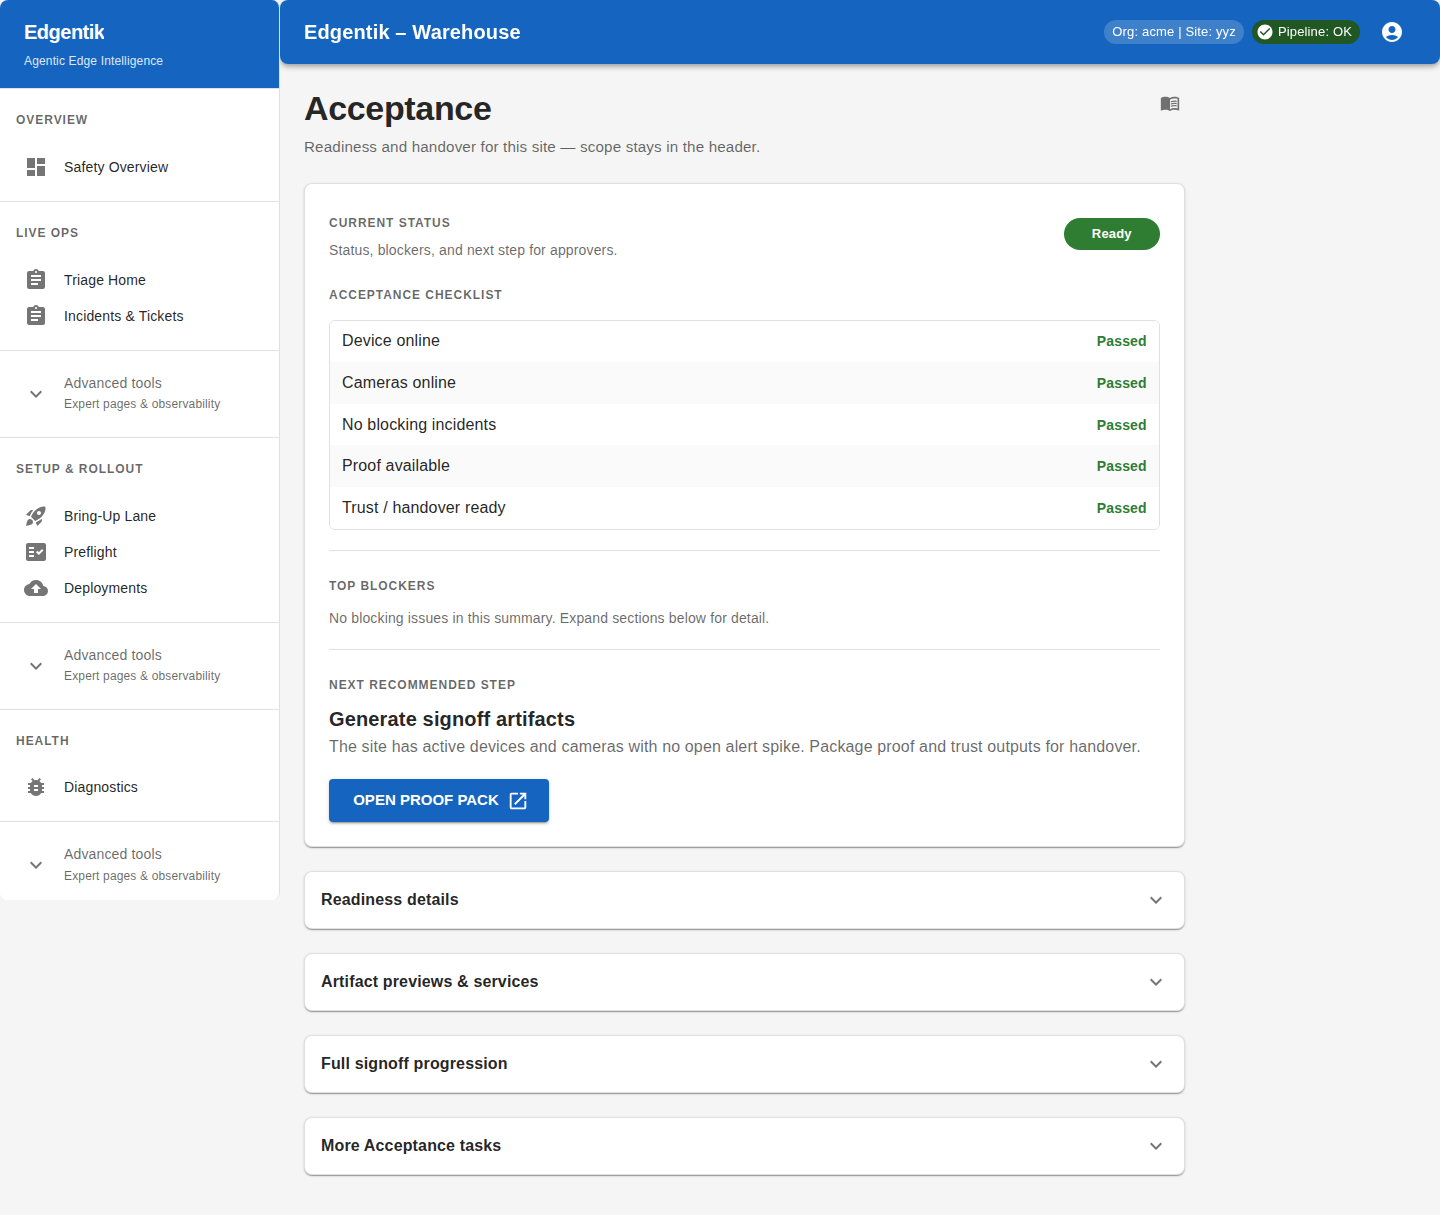Screen dimensions: 1440x1215
Task: Click the Incidents & Tickets clipboard icon
Action: pos(36,315)
